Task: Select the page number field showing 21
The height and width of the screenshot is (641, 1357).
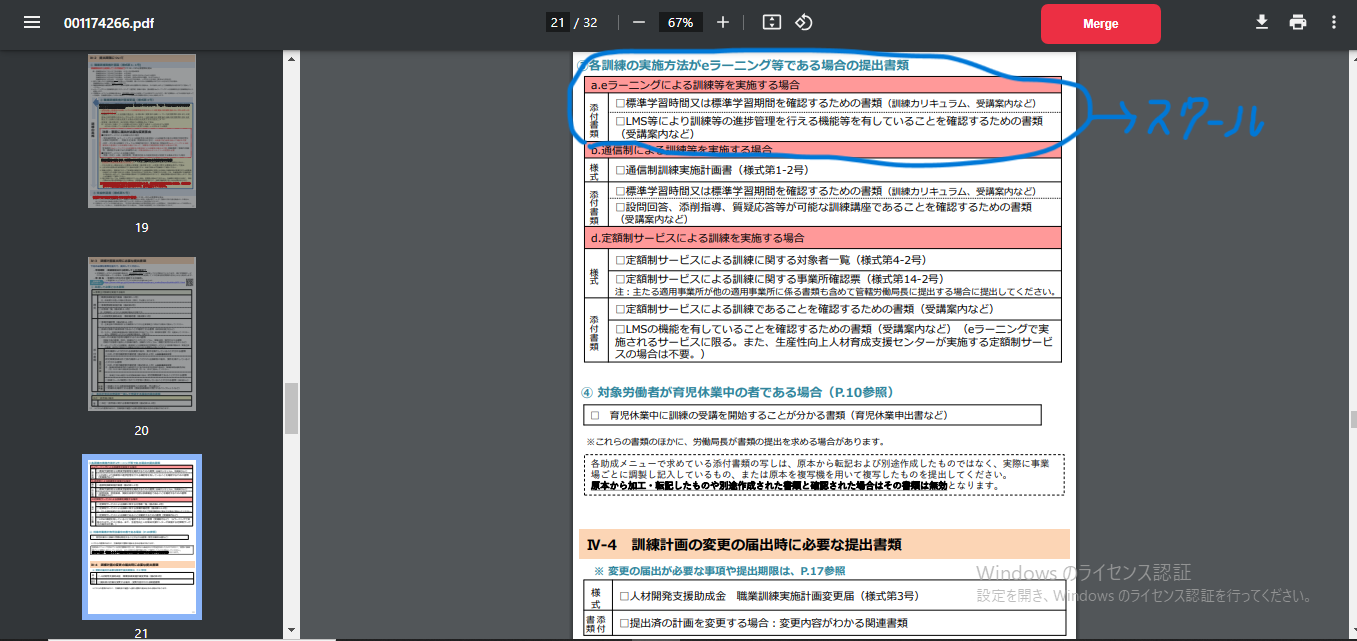Action: (558, 22)
